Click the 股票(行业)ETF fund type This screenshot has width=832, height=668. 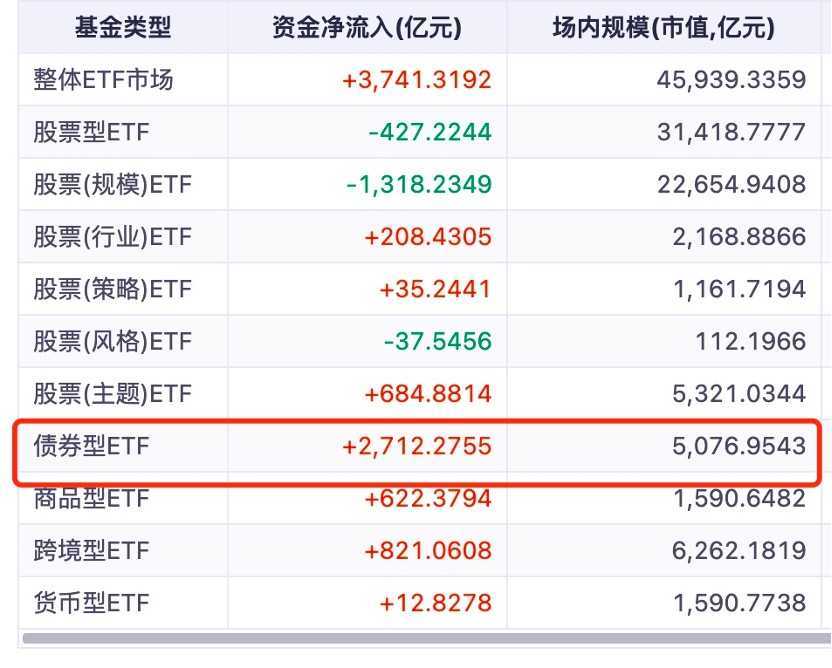click(x=112, y=237)
